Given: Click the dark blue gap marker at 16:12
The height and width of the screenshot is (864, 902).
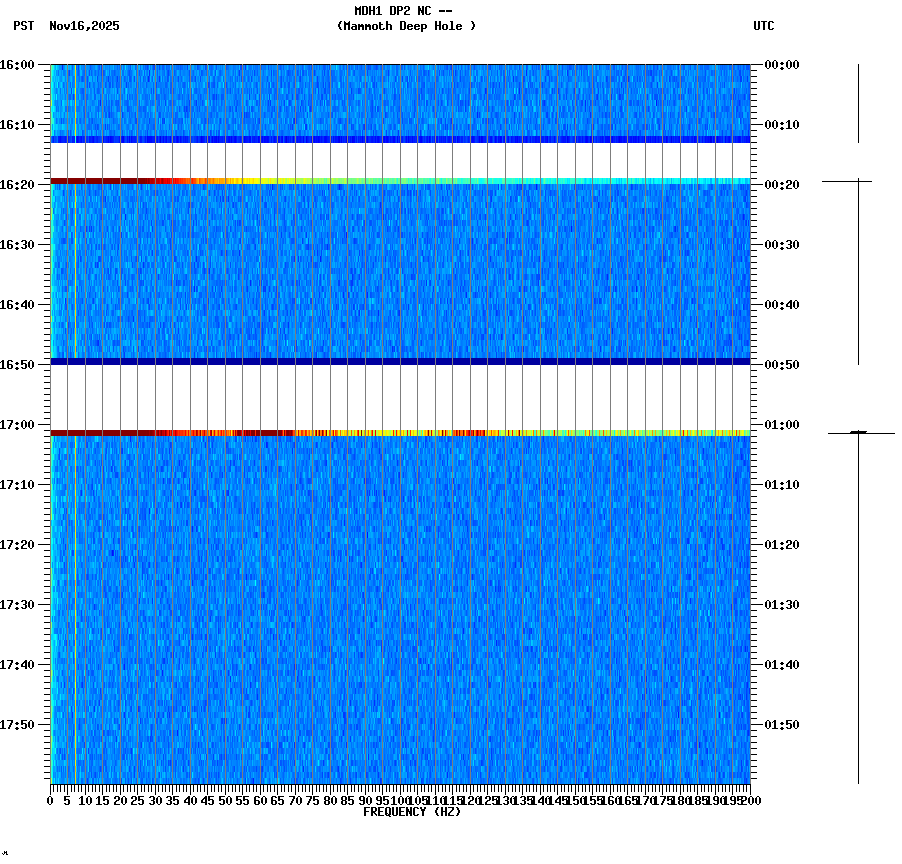Looking at the screenshot, I should [400, 138].
